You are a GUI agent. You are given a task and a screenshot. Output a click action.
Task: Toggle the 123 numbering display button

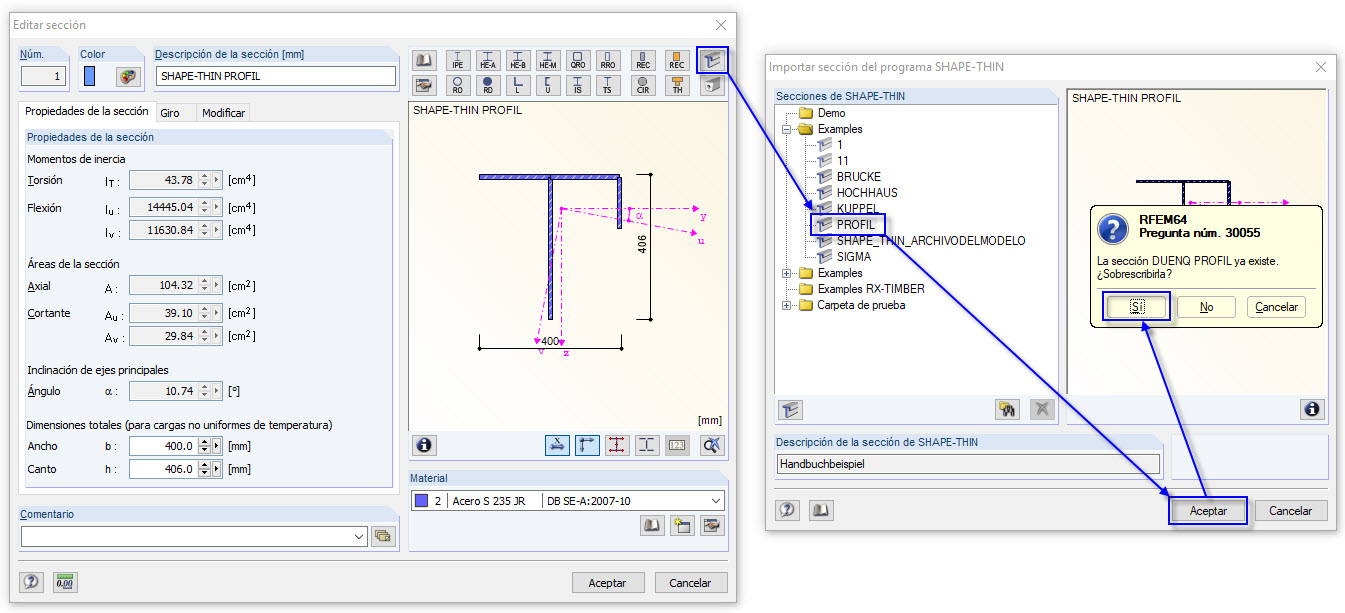tap(677, 445)
